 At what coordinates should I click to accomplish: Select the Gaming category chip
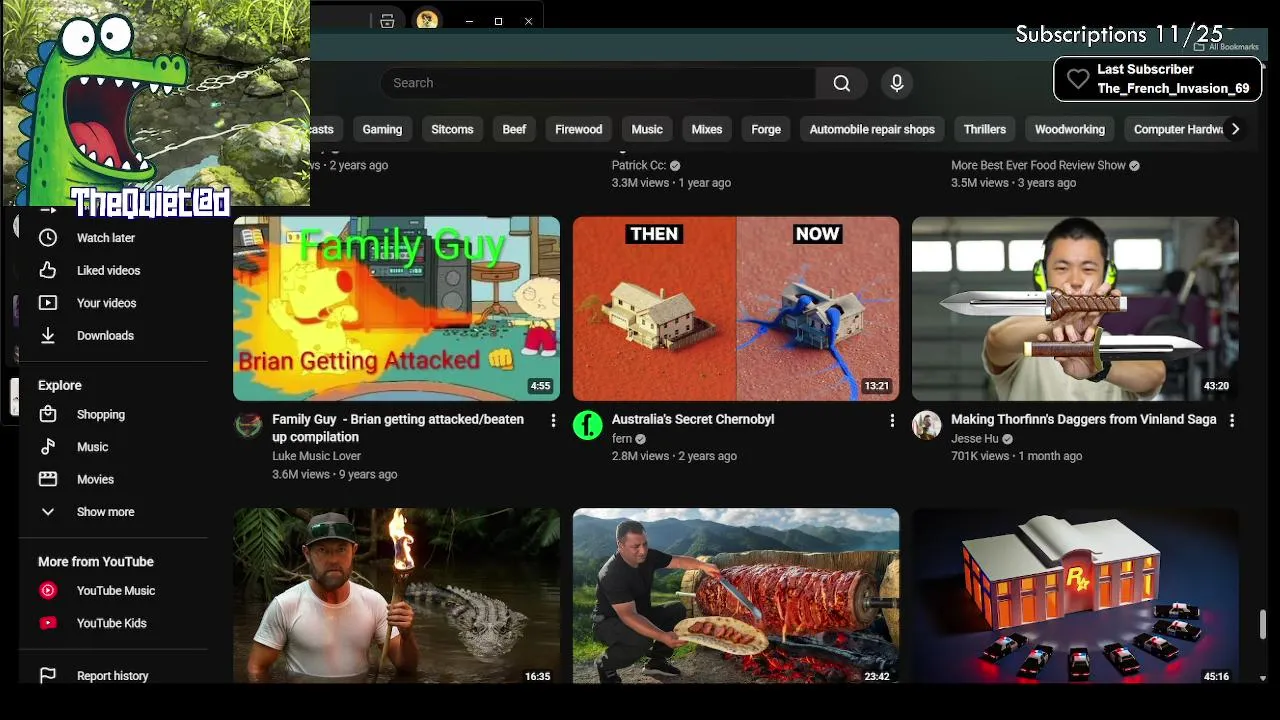click(382, 129)
